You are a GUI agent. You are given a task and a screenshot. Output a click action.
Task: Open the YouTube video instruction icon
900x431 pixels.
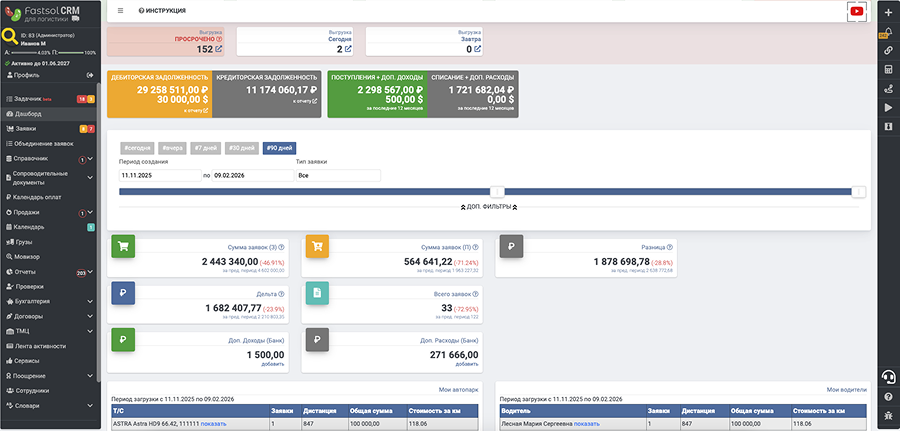[x=856, y=11]
